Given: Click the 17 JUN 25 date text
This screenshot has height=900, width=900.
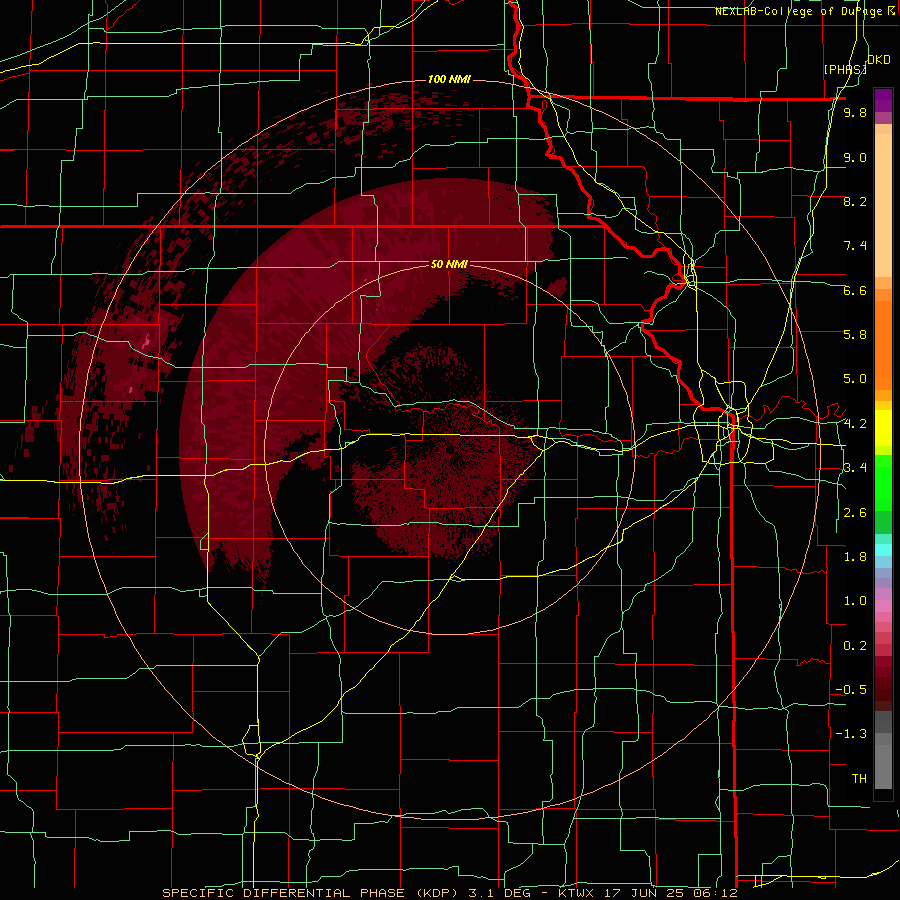Looking at the screenshot, I should pos(643,893).
